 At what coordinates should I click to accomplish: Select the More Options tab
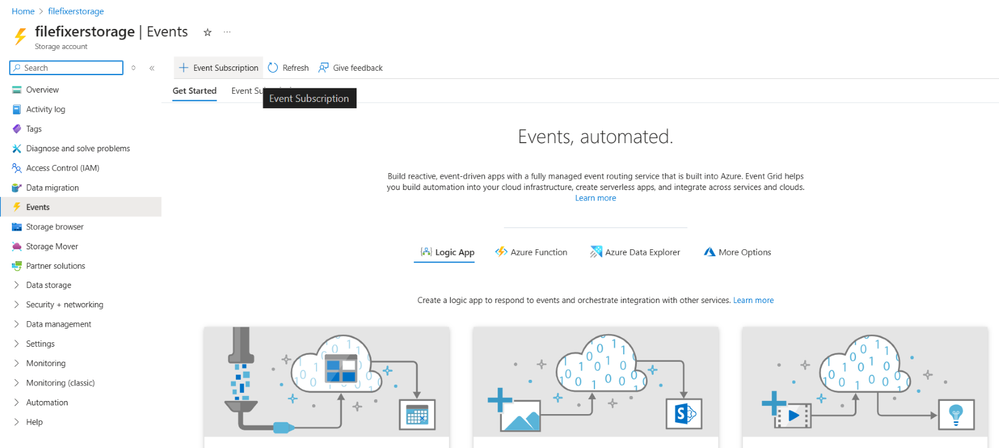pos(737,252)
